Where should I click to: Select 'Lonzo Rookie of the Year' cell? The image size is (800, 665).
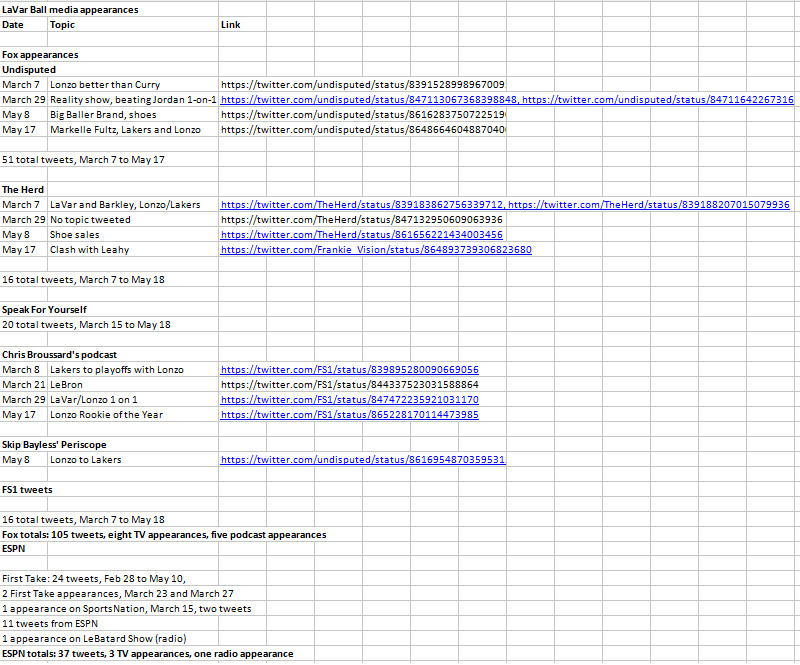(x=106, y=414)
